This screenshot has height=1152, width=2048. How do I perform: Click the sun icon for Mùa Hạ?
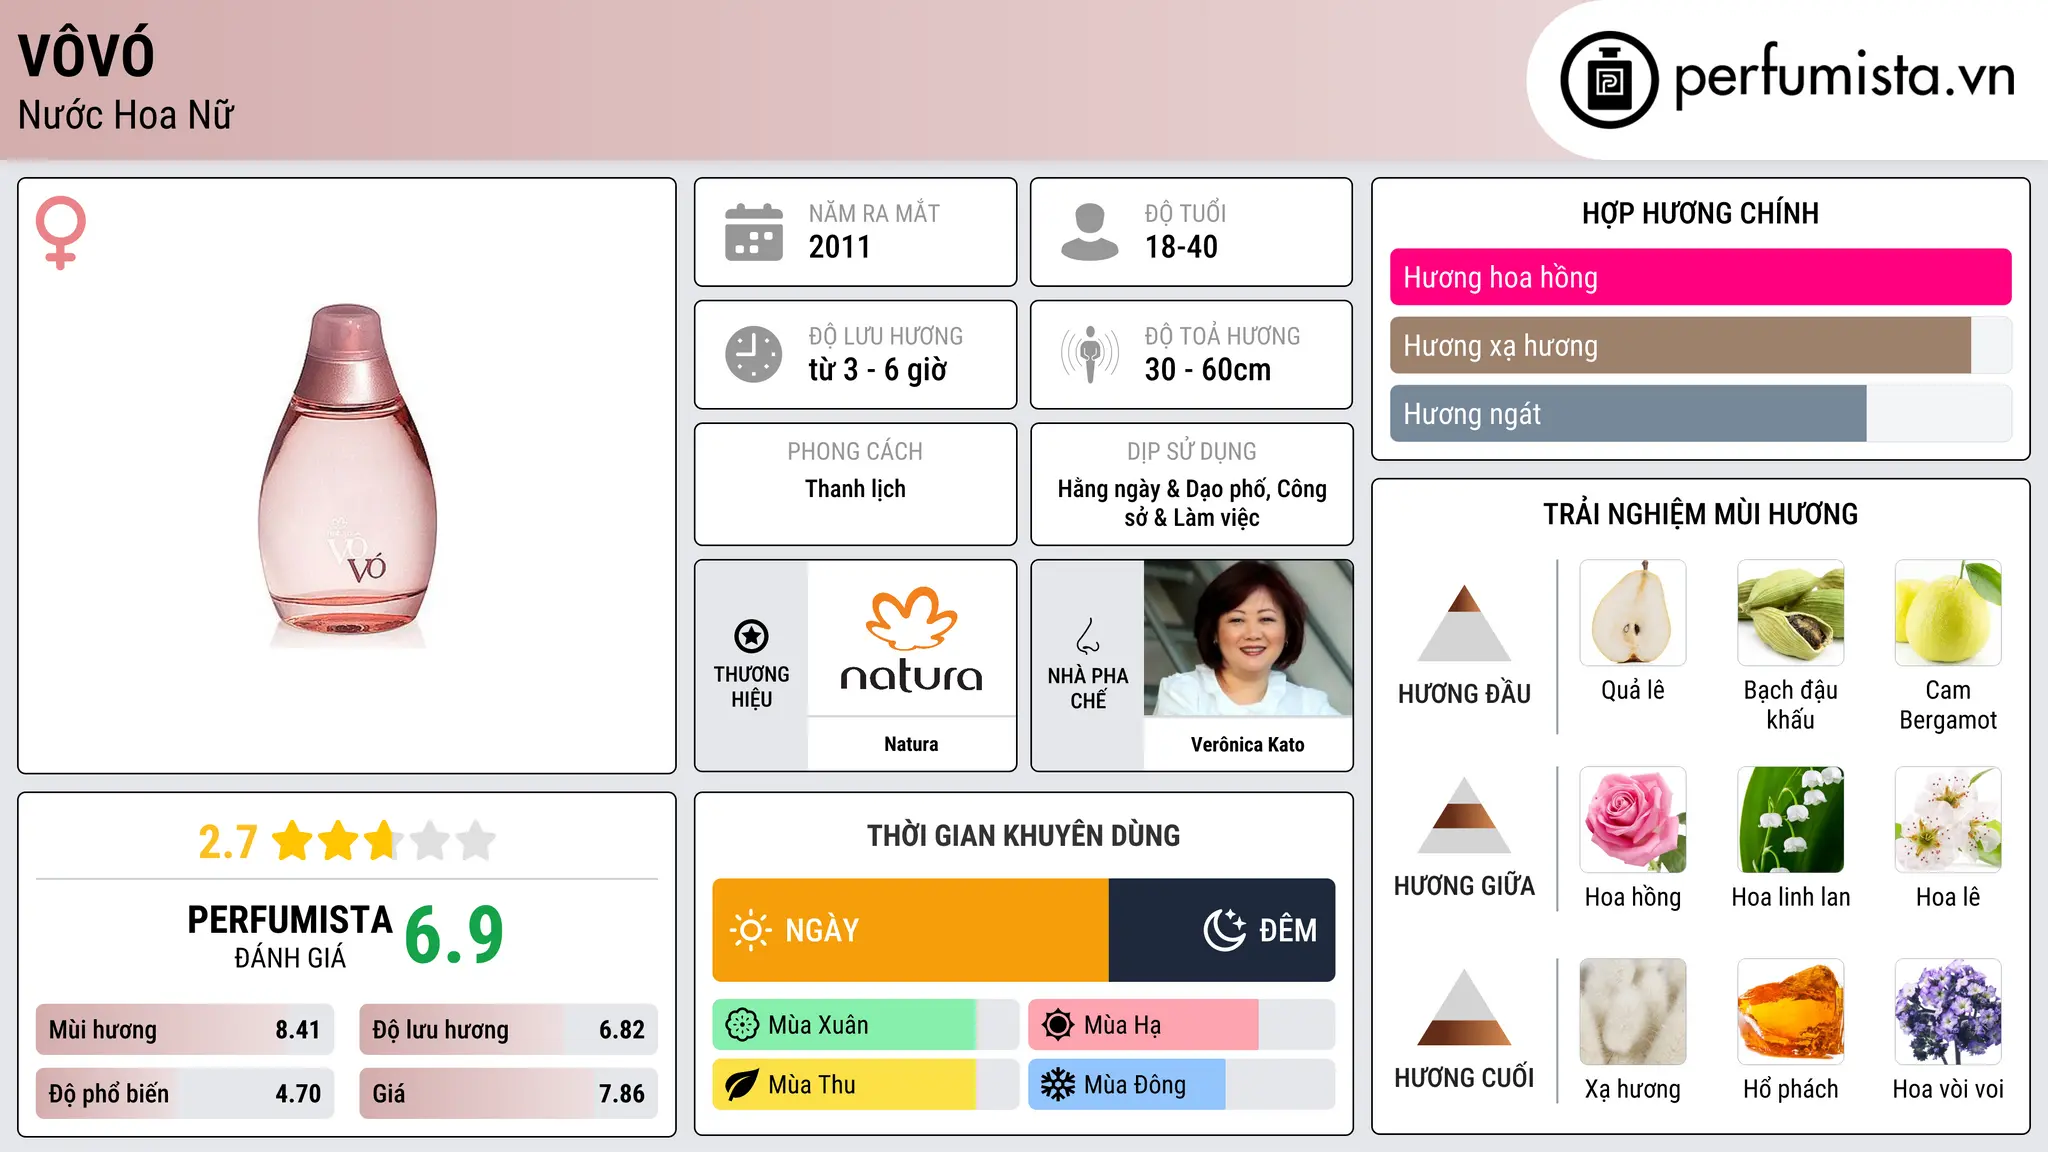(x=1058, y=1025)
